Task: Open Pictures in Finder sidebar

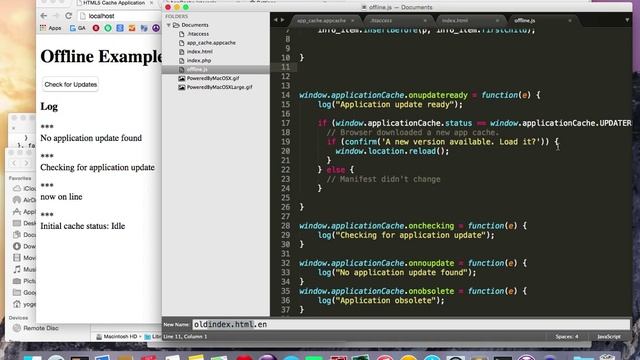Action: pyautogui.click(x=24, y=281)
